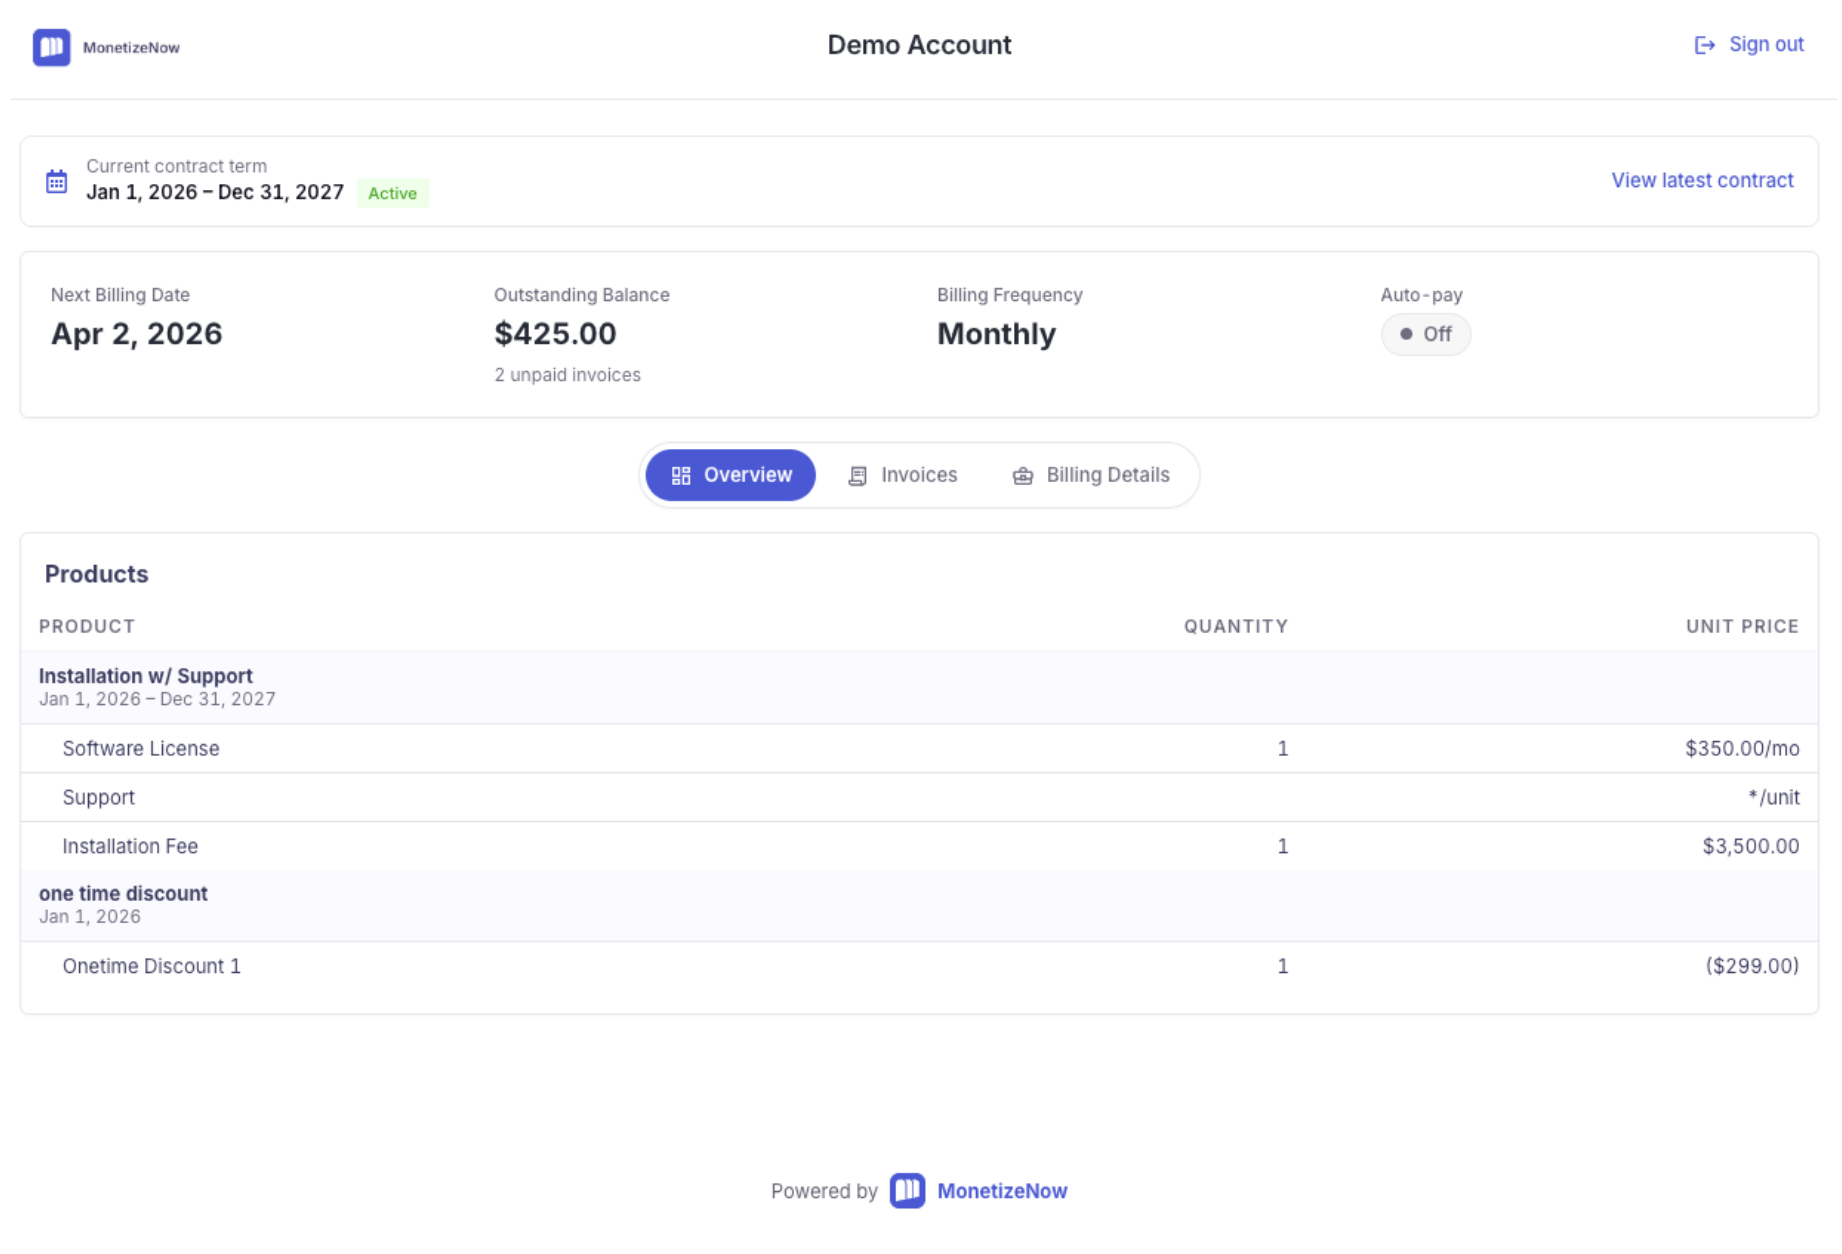Click the MonetizeNow logo icon in footer
1842x1254 pixels.
tap(907, 1191)
